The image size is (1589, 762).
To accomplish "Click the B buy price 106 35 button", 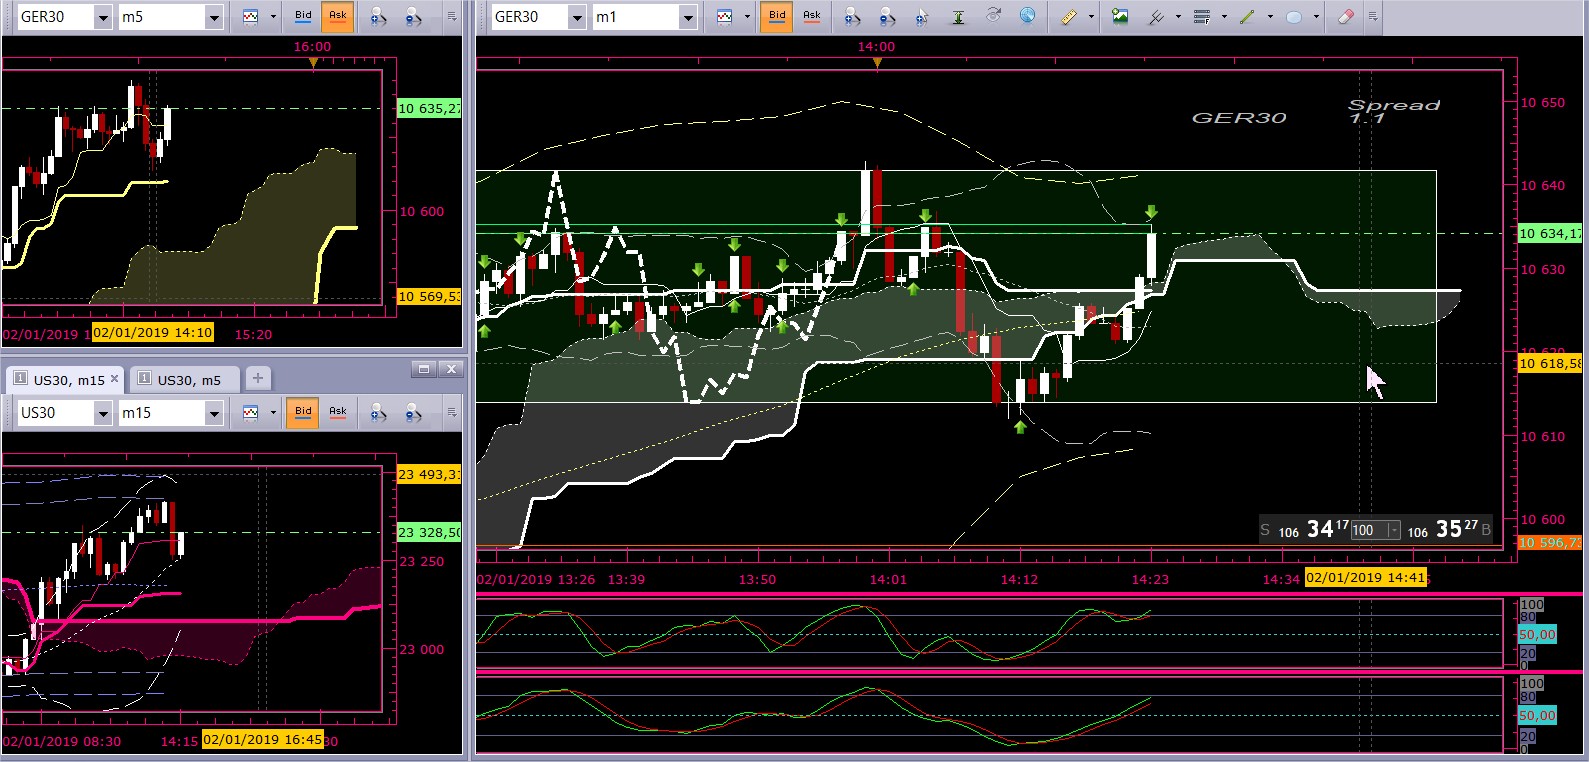I will [1450, 530].
